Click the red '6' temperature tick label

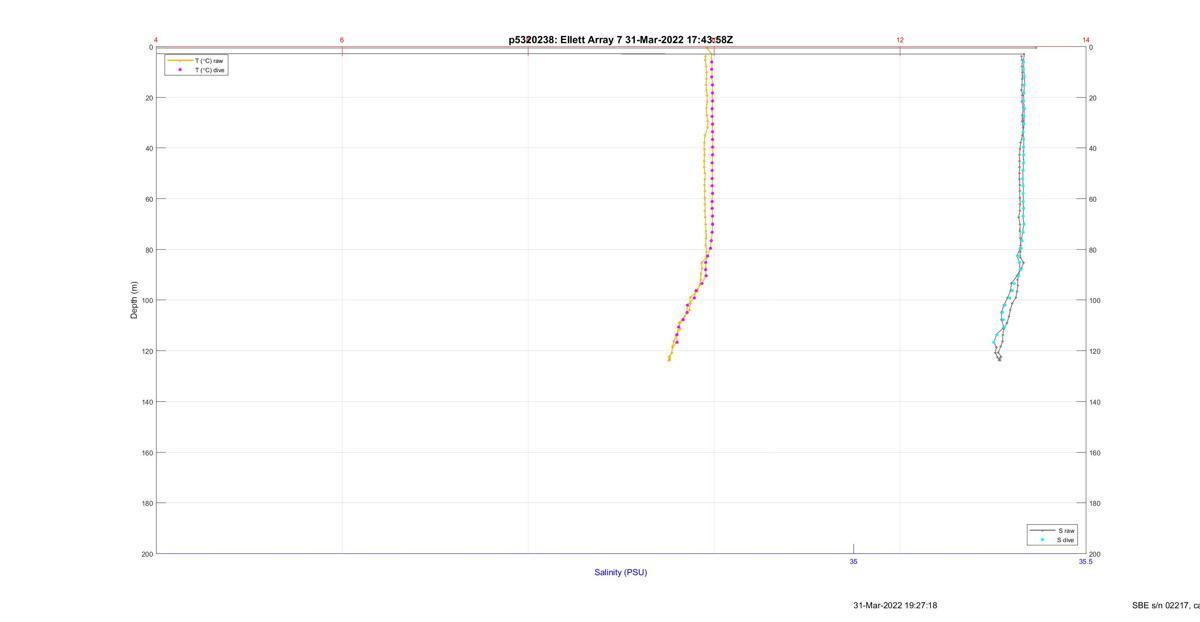342,40
